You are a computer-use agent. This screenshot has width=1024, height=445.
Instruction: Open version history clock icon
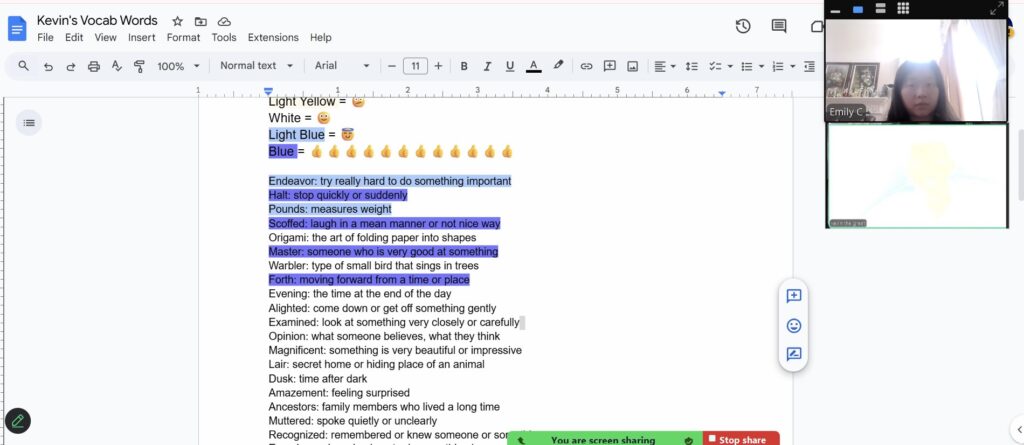coord(743,26)
